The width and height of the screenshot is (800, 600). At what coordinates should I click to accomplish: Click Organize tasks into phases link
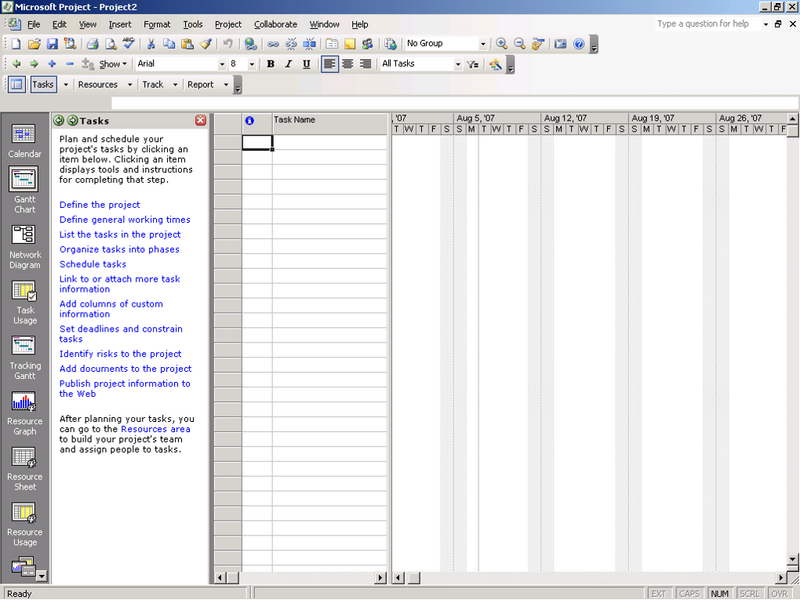click(119, 249)
